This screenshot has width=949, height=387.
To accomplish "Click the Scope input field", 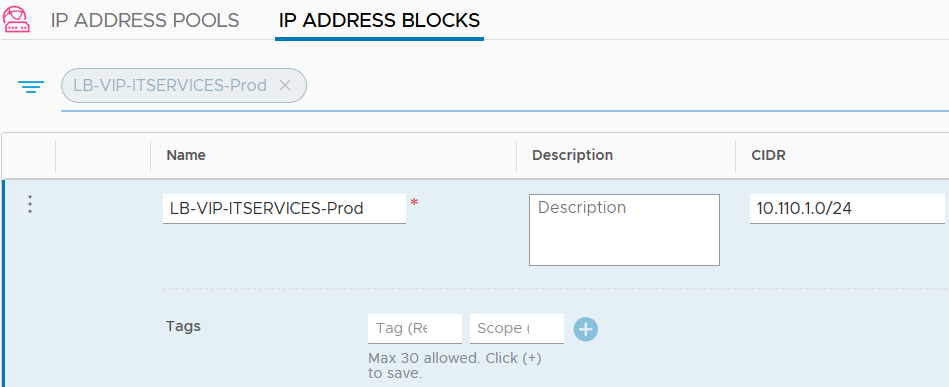I will click(x=517, y=328).
